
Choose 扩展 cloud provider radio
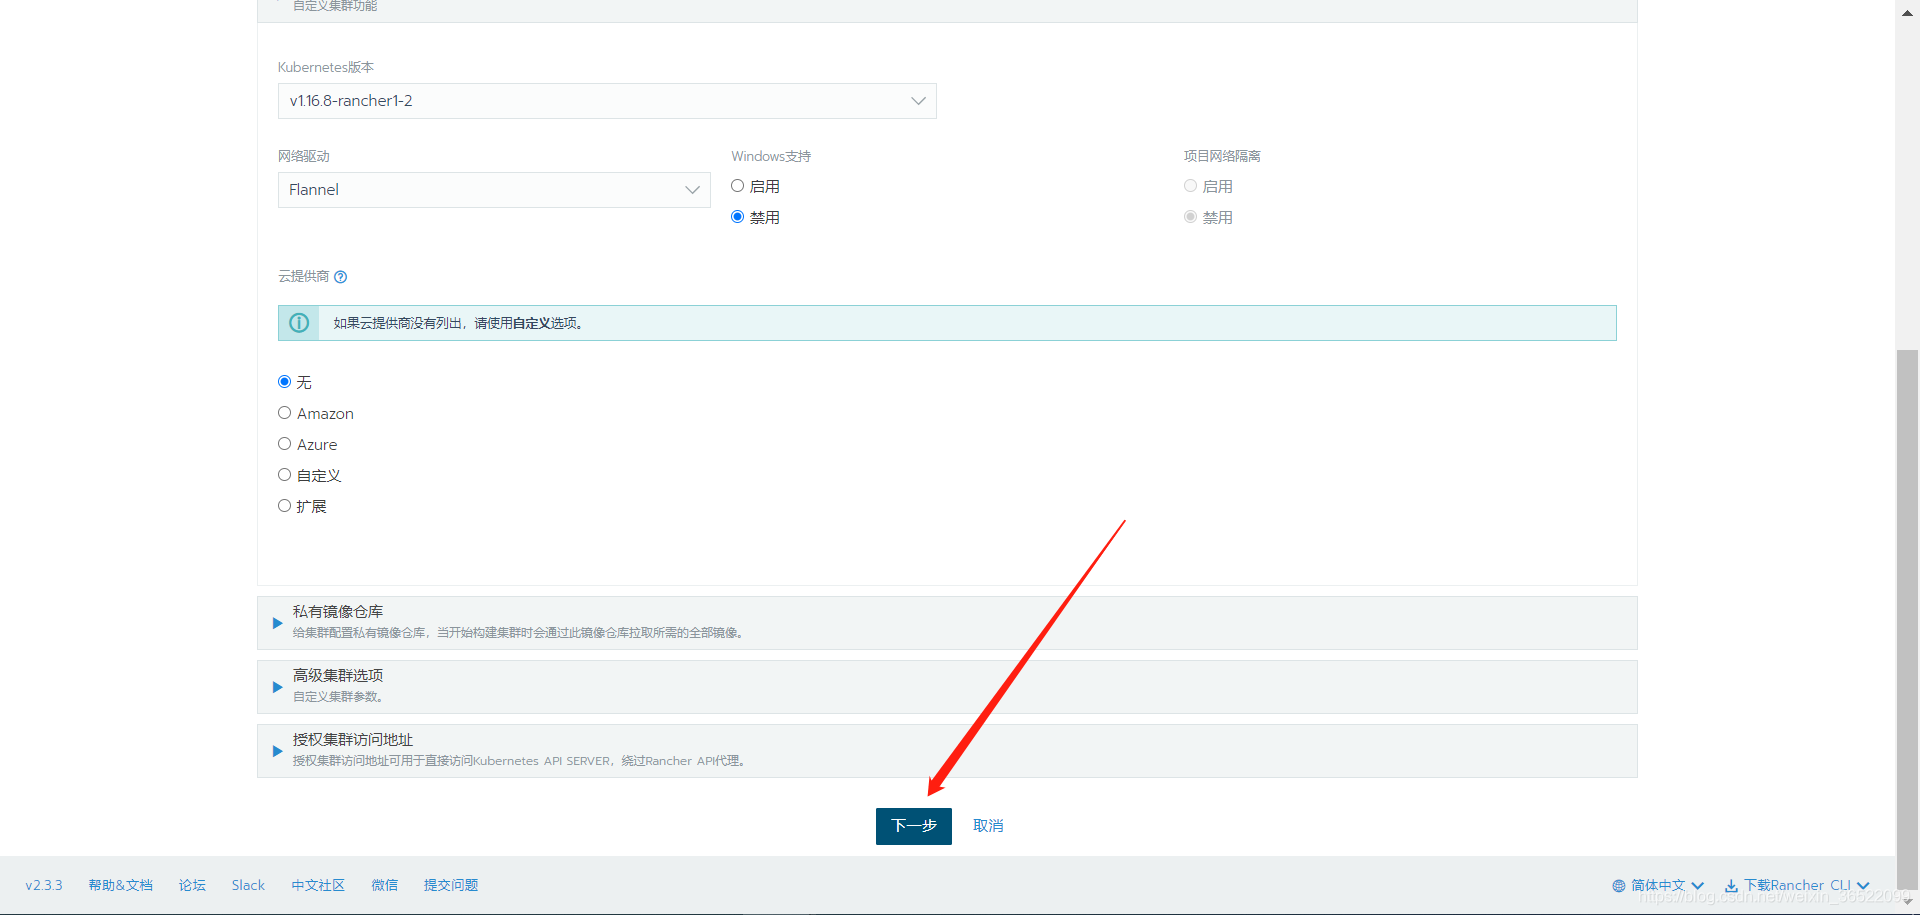click(x=285, y=506)
